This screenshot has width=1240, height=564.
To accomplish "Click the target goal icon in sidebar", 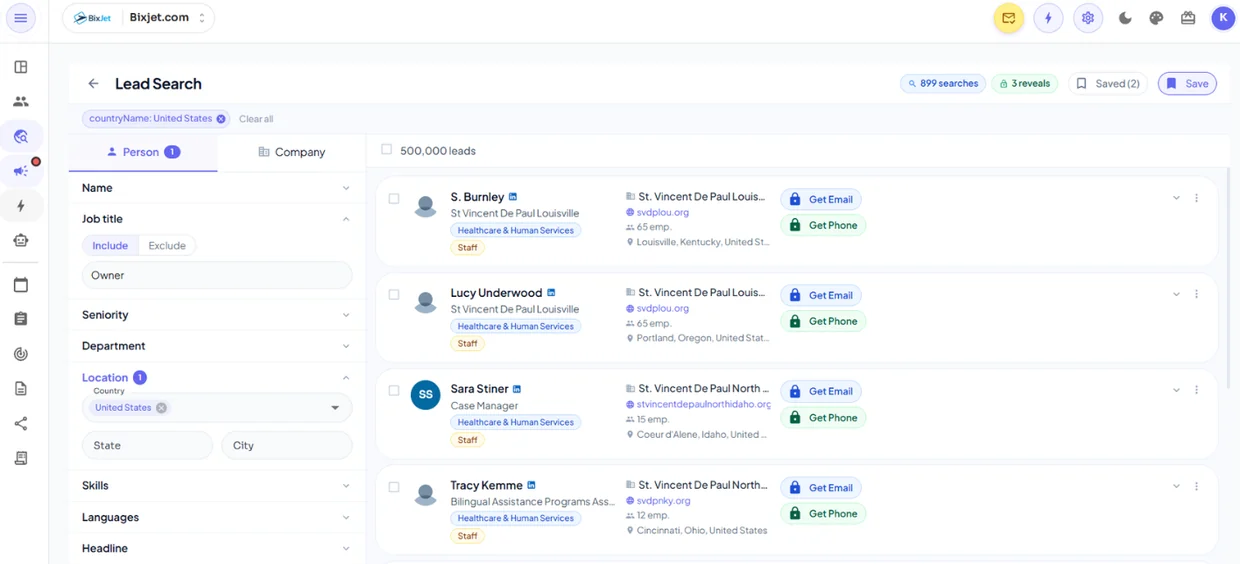I will pyautogui.click(x=21, y=354).
